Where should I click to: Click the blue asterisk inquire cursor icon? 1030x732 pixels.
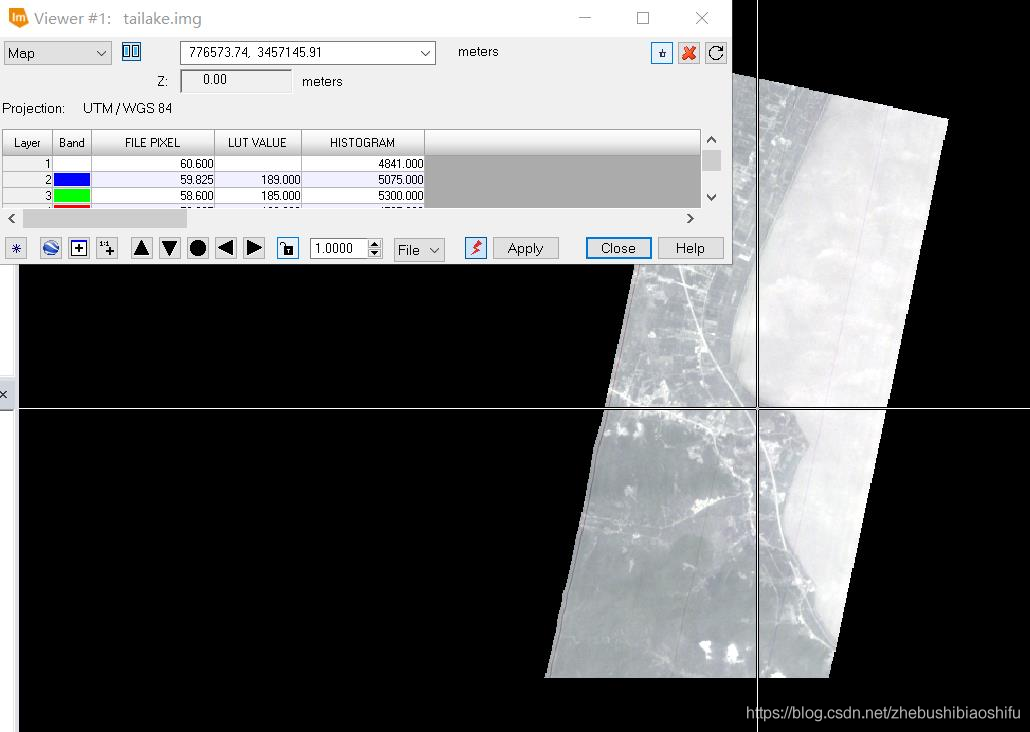pos(16,248)
